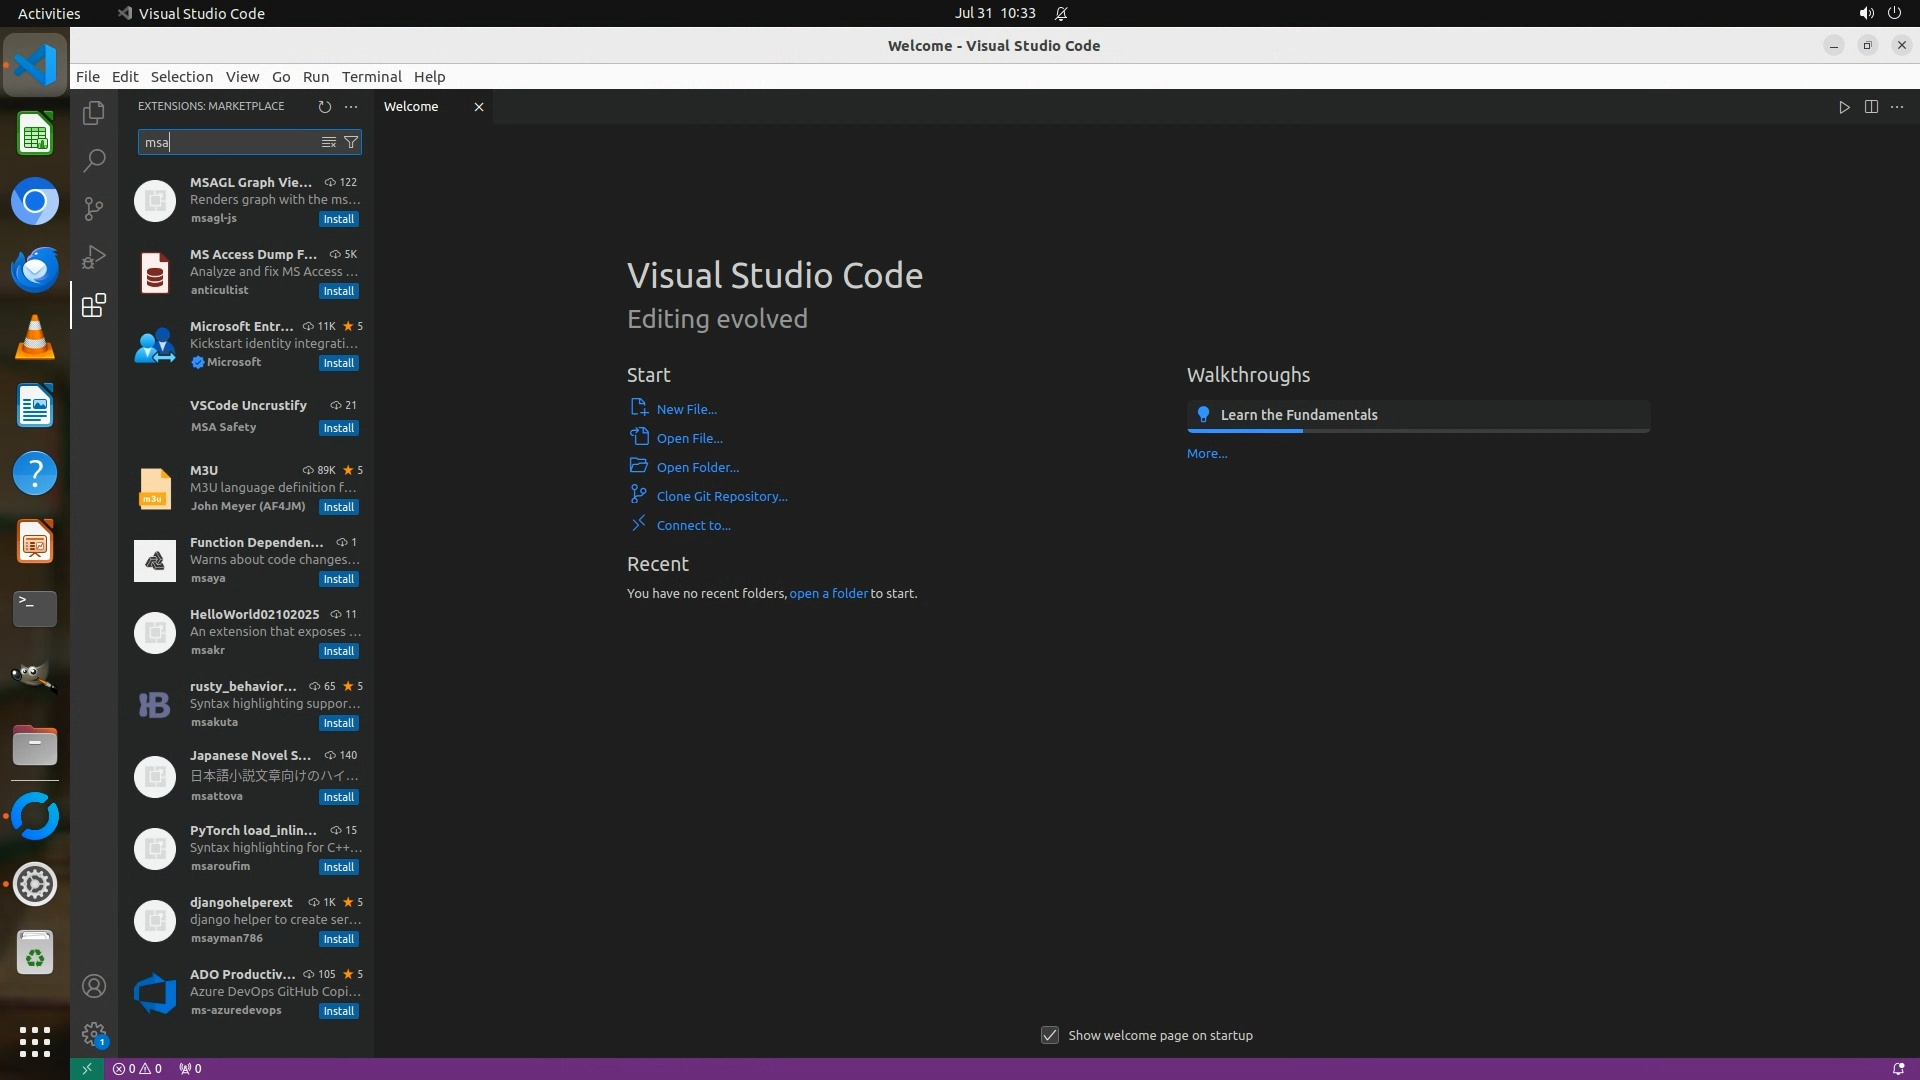1920x1080 pixels.
Task: Open the Manage gear menu
Action: coord(94,1033)
